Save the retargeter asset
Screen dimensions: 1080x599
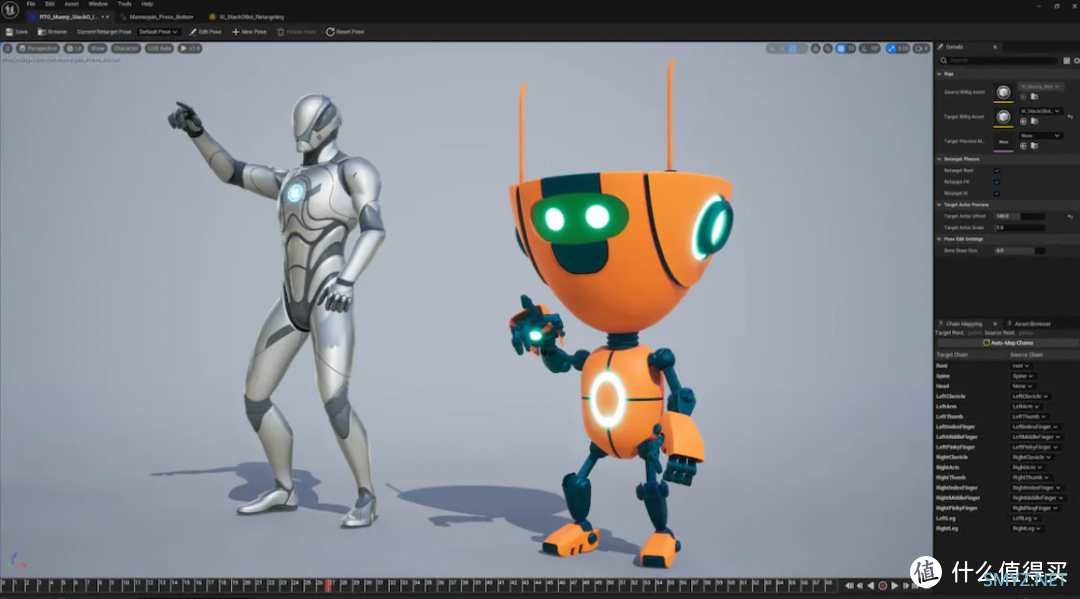click(x=17, y=32)
